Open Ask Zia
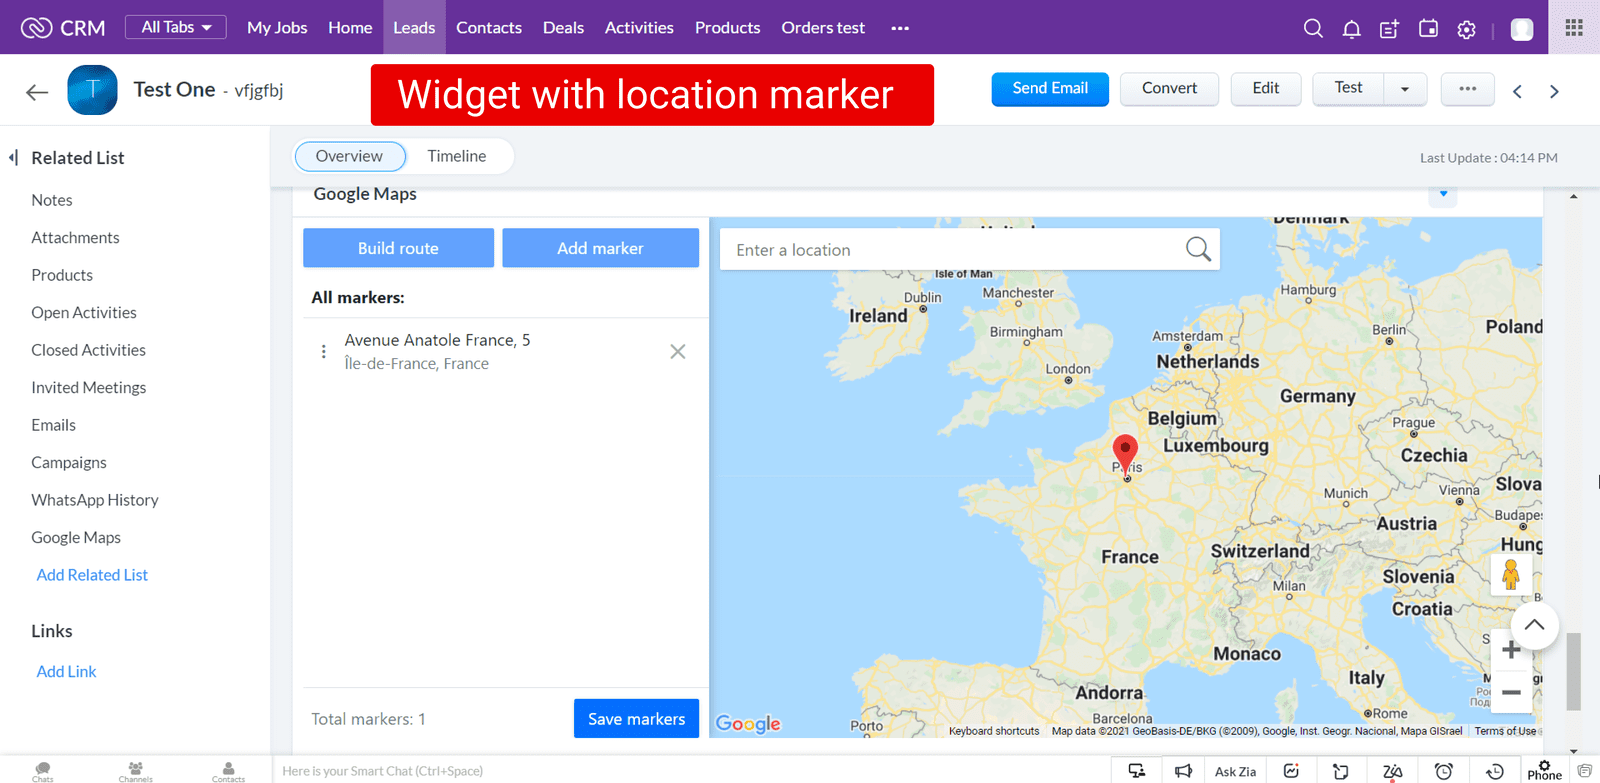Image resolution: width=1600 pixels, height=783 pixels. pyautogui.click(x=1235, y=771)
